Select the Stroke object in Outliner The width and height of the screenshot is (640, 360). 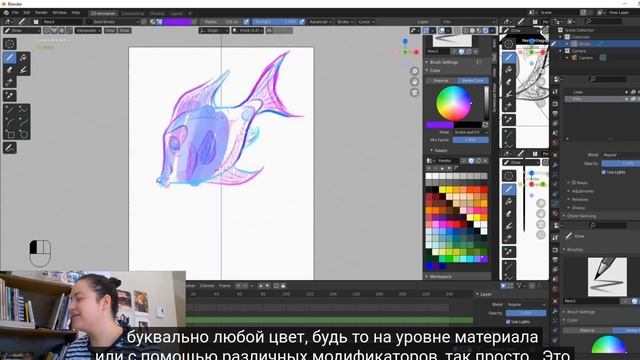[584, 44]
